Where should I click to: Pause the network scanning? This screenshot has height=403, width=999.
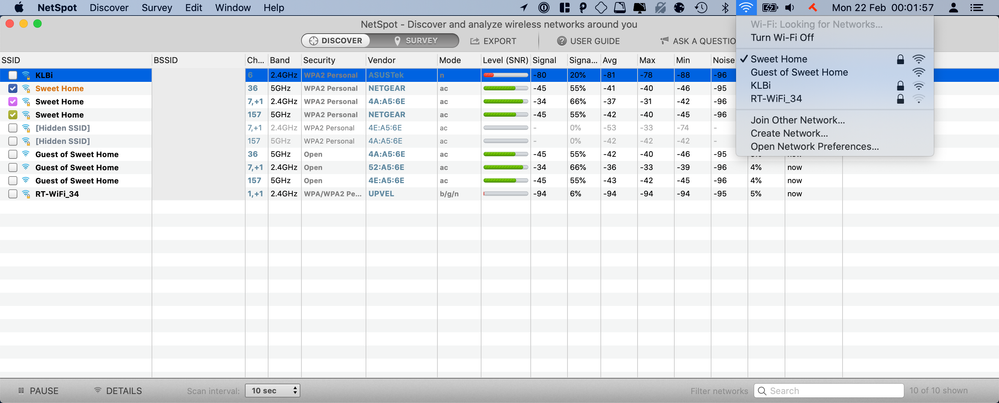click(38, 391)
